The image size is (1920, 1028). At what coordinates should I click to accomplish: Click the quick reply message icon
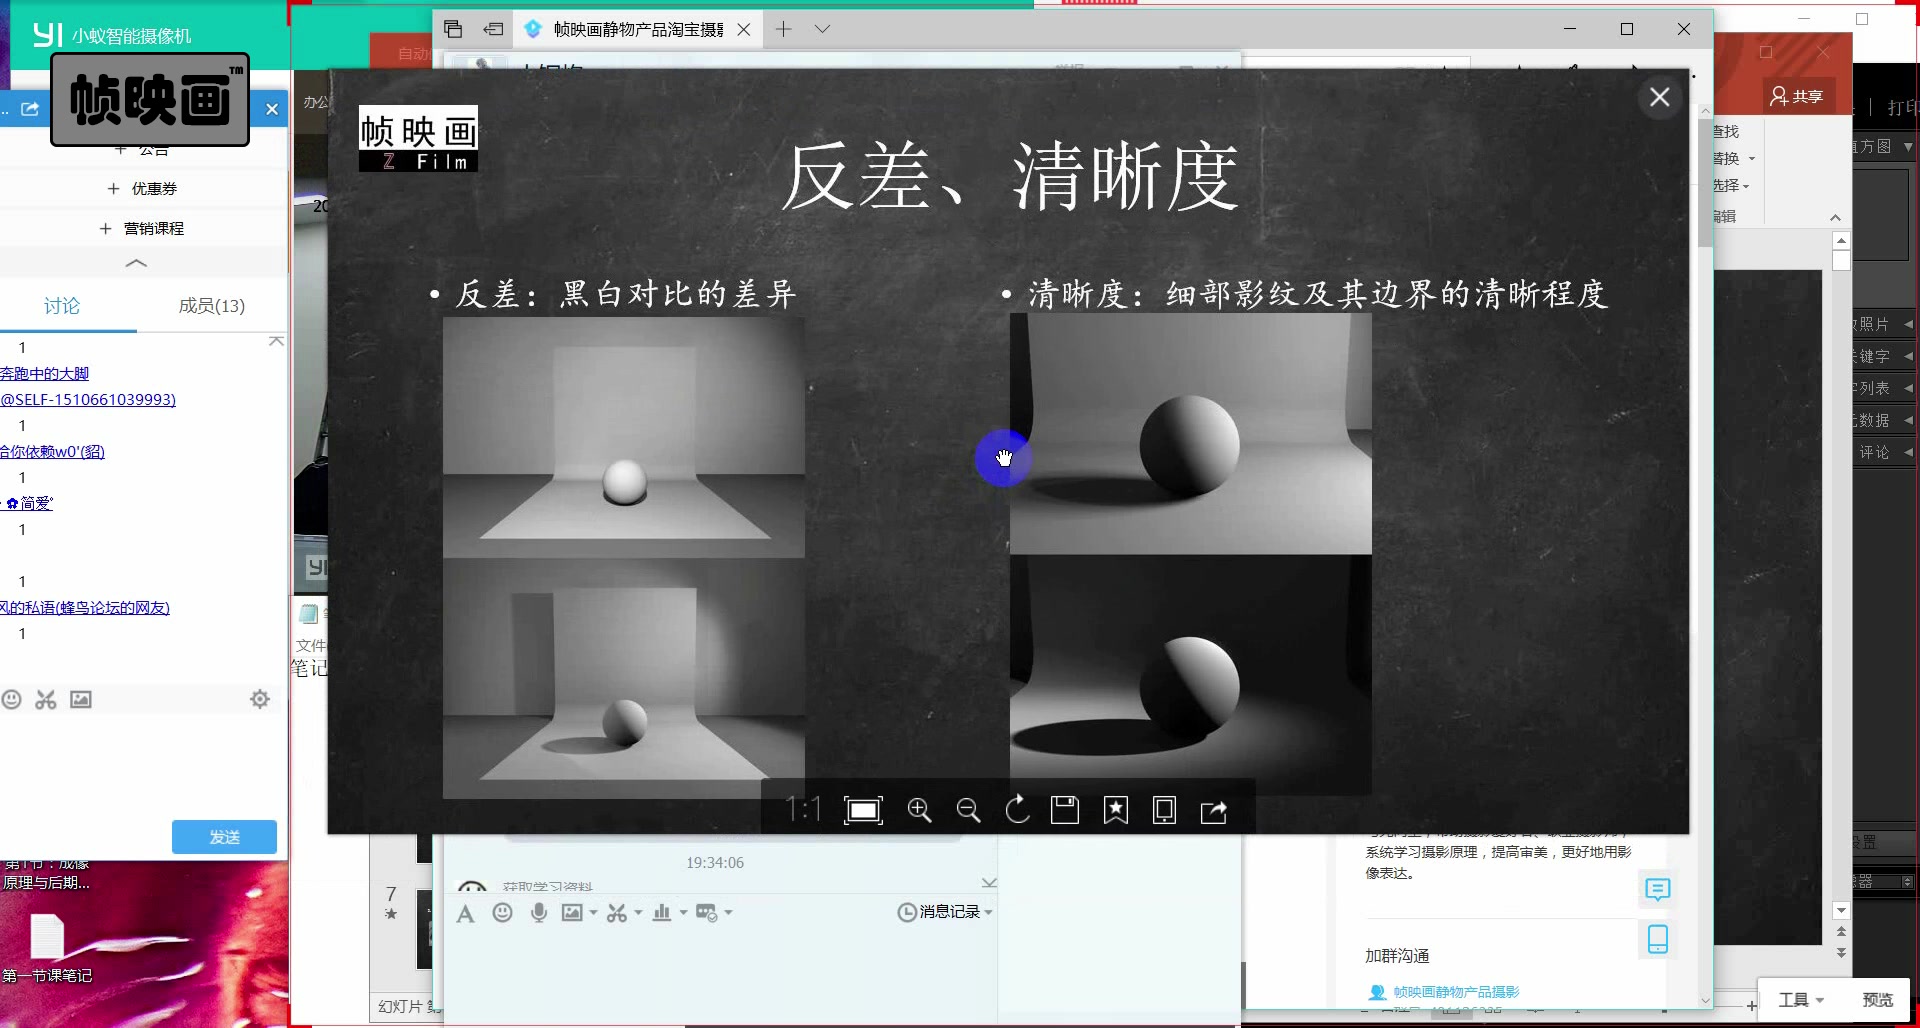[707, 912]
